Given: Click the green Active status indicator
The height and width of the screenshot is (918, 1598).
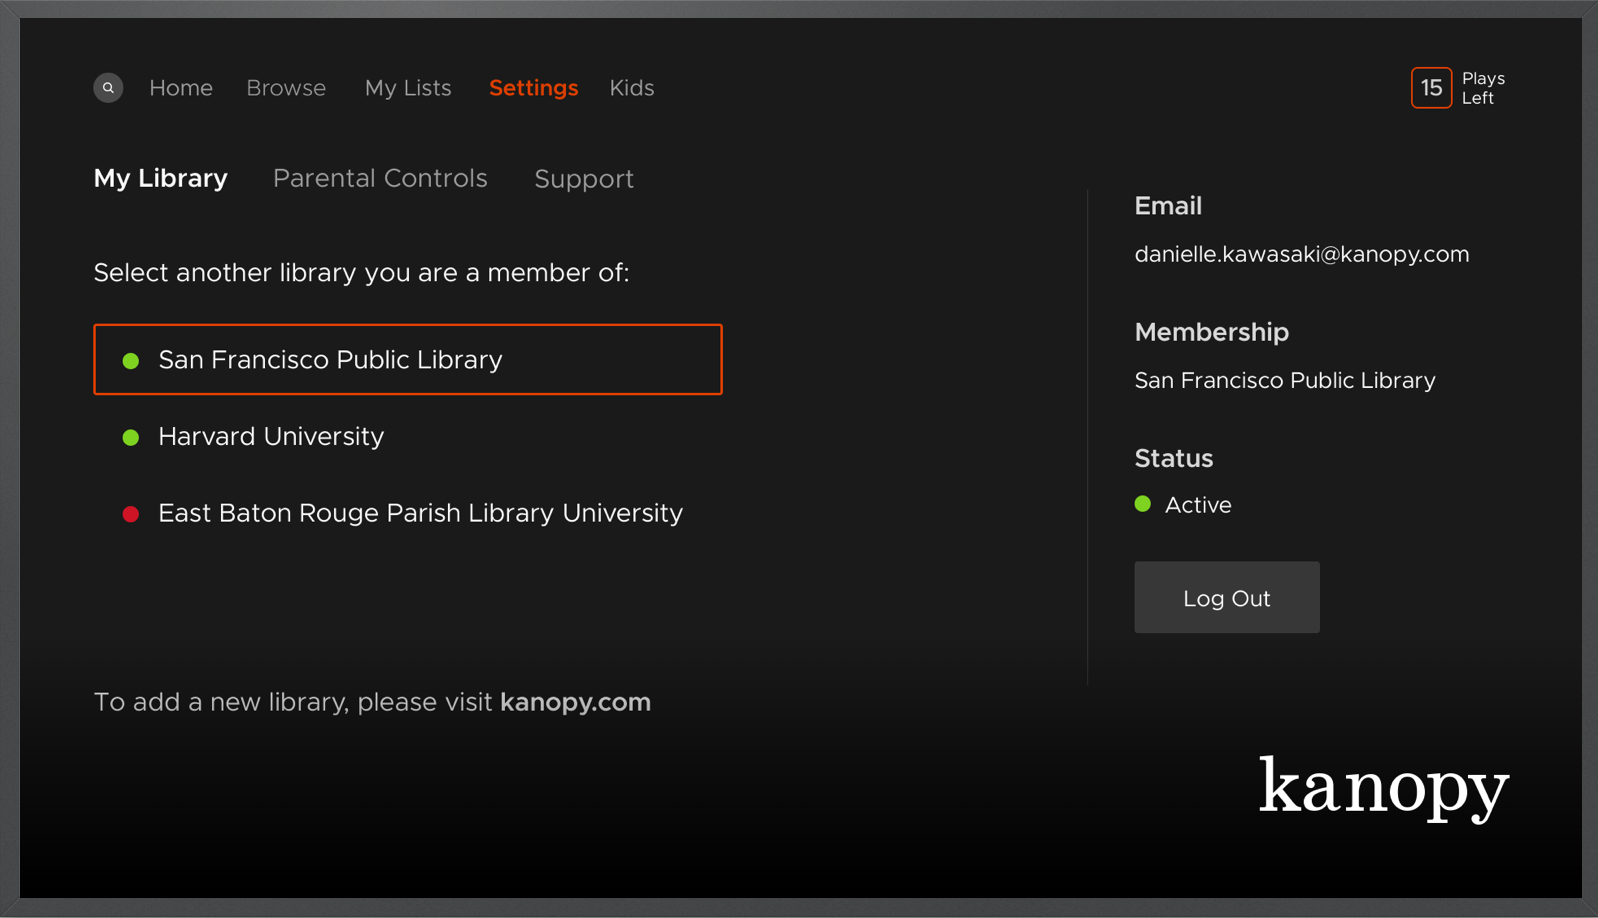Looking at the screenshot, I should pyautogui.click(x=1143, y=504).
